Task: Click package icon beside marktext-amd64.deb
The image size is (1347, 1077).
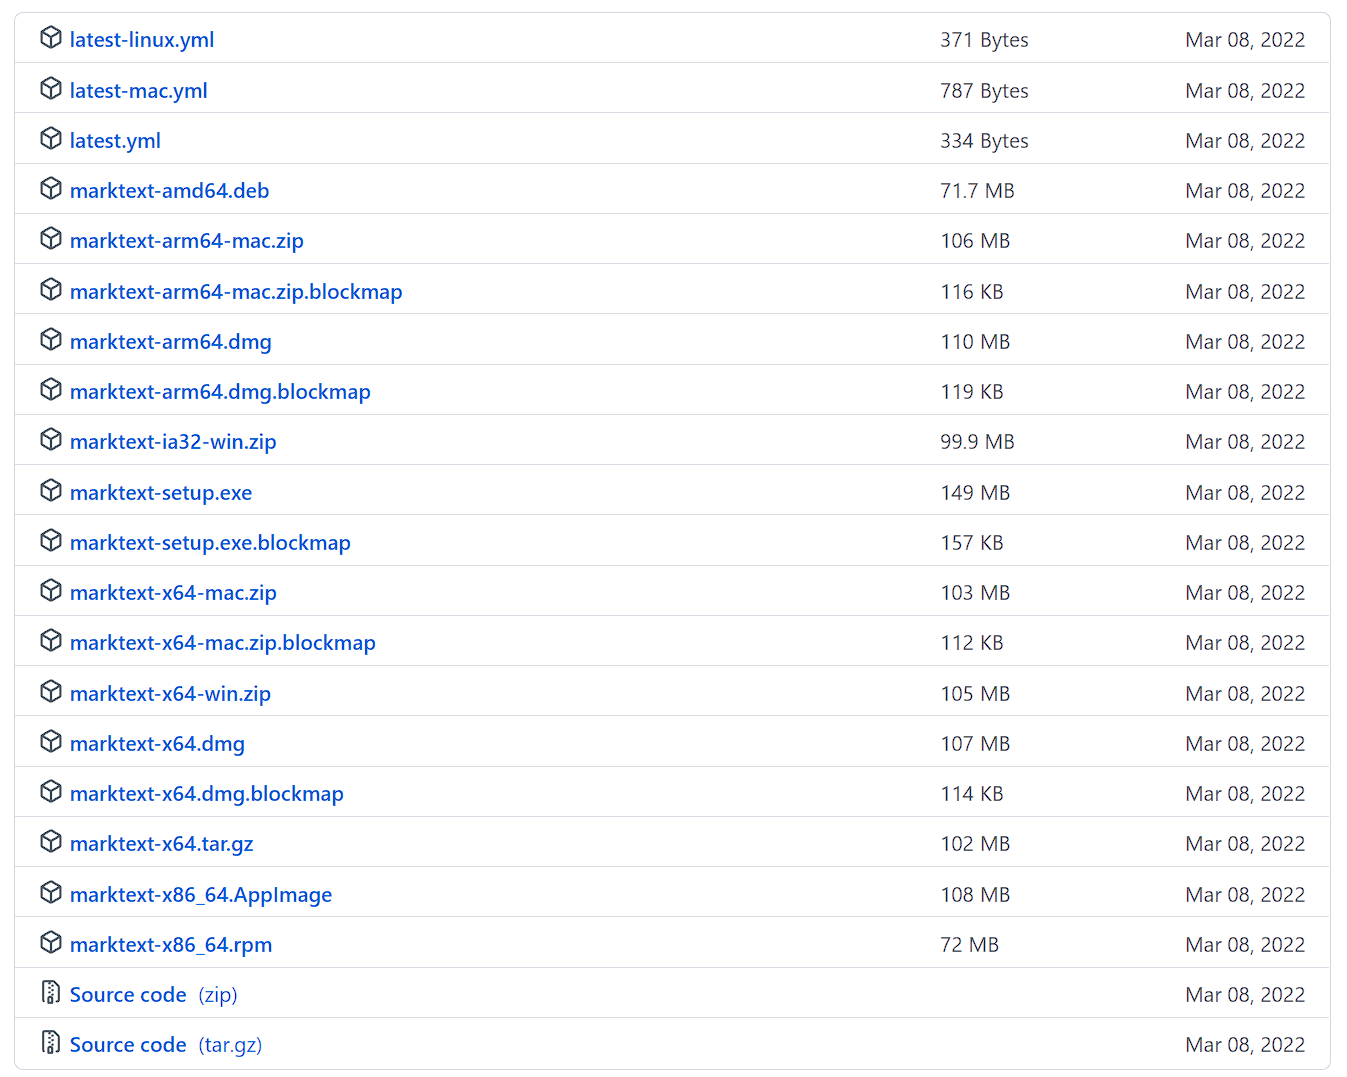Action: point(51,188)
